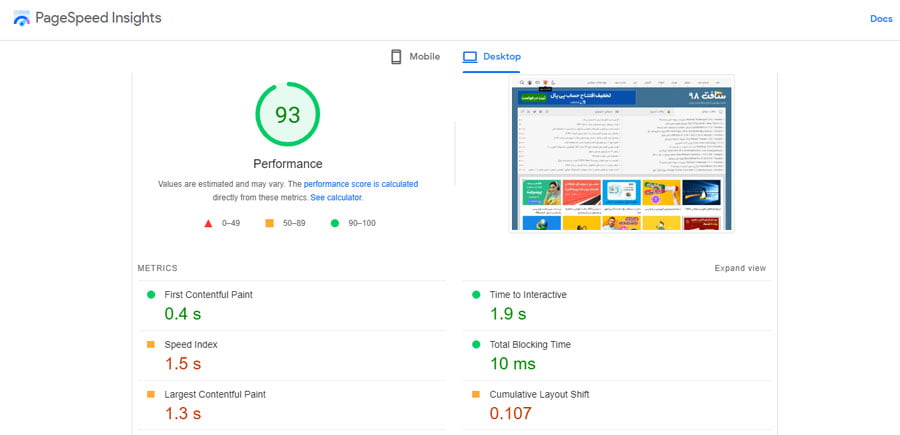900x435 pixels.
Task: Click the PageSpeed Insights logo icon
Action: click(21, 18)
